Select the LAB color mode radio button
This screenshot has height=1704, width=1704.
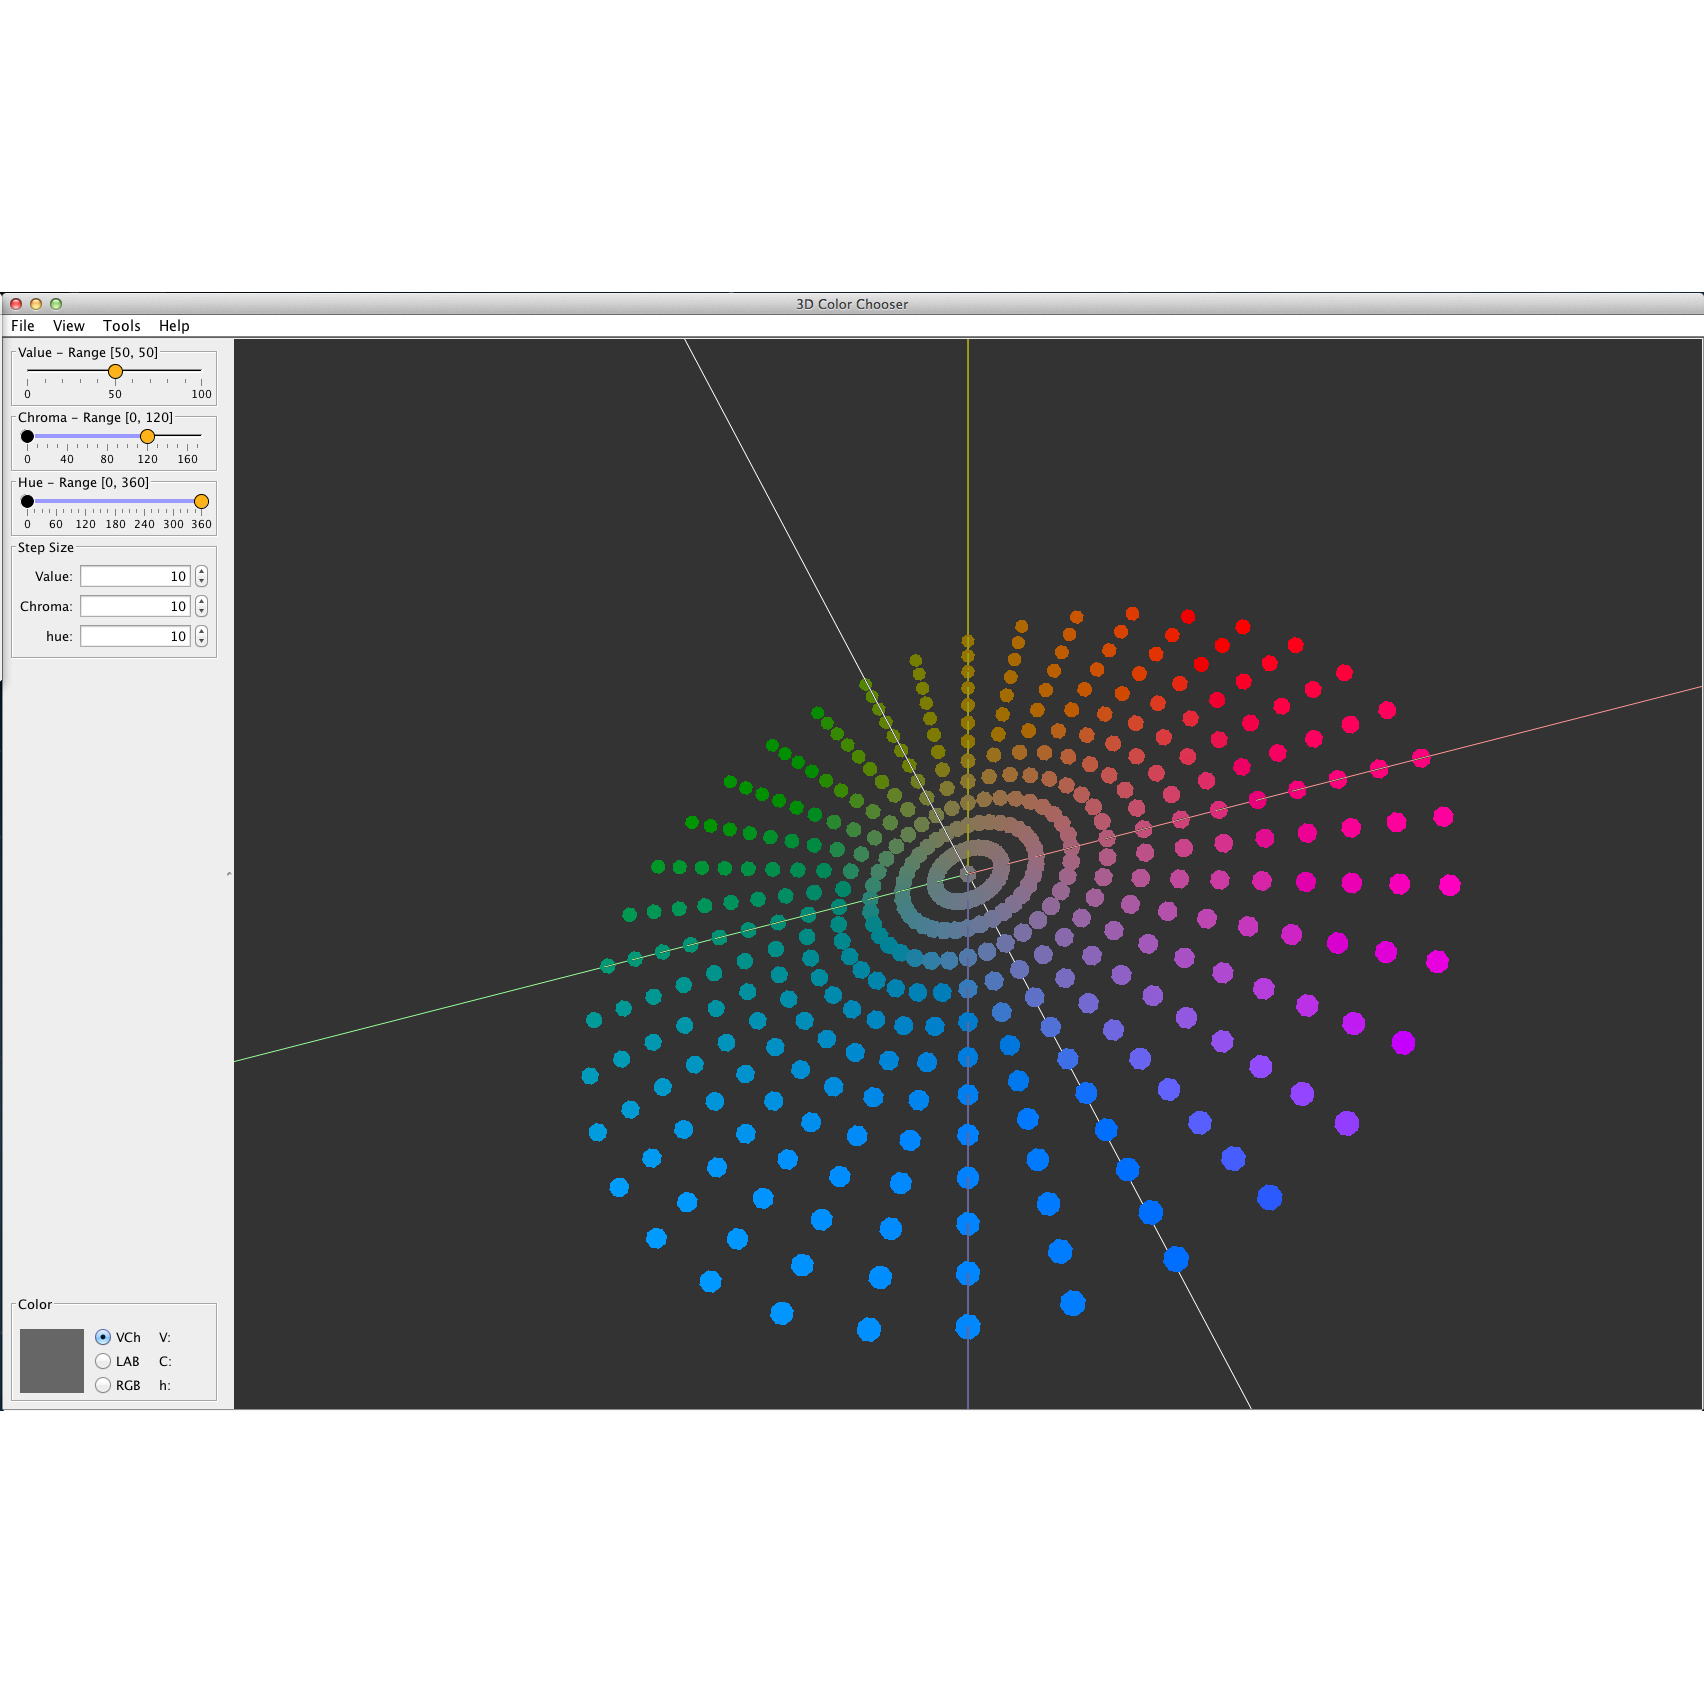point(103,1361)
